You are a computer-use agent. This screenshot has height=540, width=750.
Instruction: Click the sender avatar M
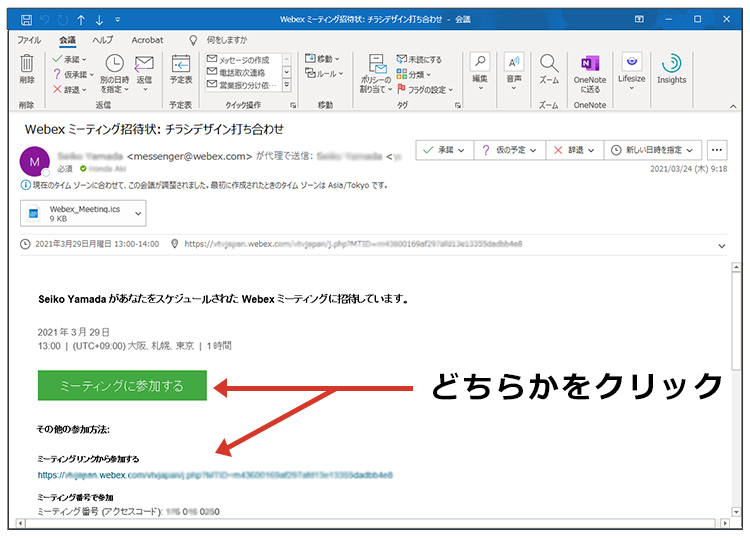tap(34, 162)
